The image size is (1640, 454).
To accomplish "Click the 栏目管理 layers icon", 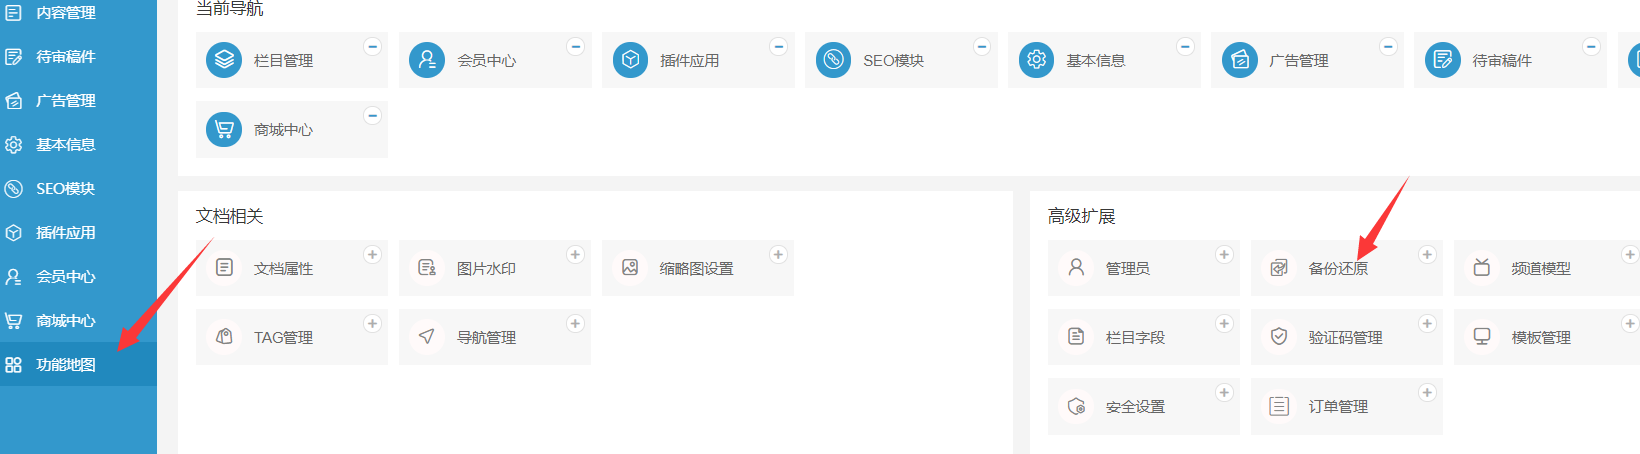I will [x=224, y=60].
